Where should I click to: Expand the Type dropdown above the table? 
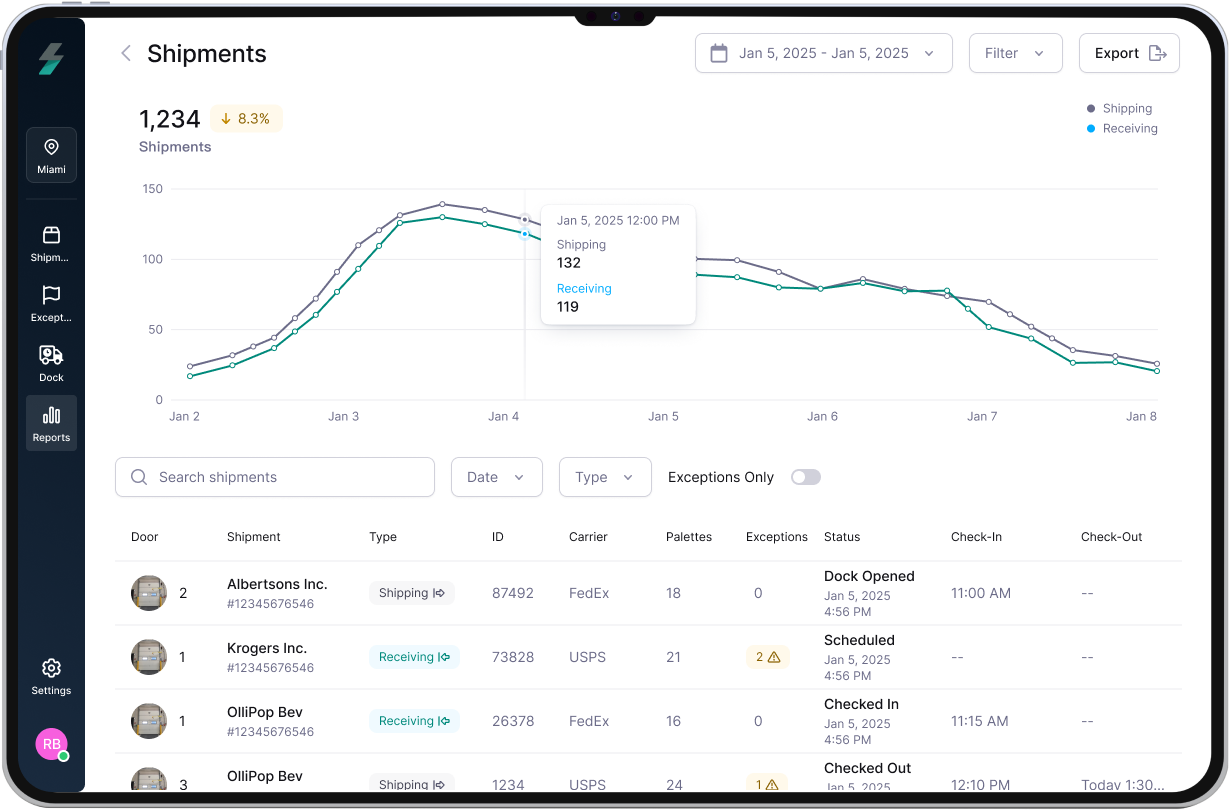604,477
